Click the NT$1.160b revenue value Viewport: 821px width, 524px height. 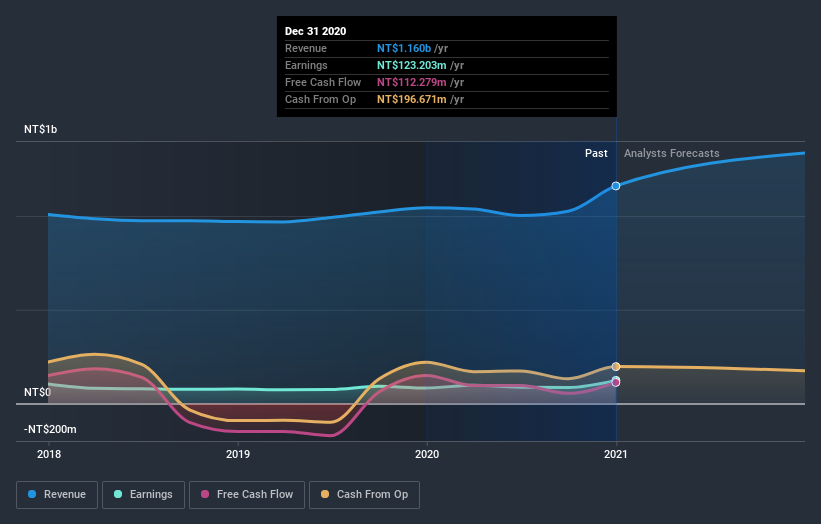(404, 48)
